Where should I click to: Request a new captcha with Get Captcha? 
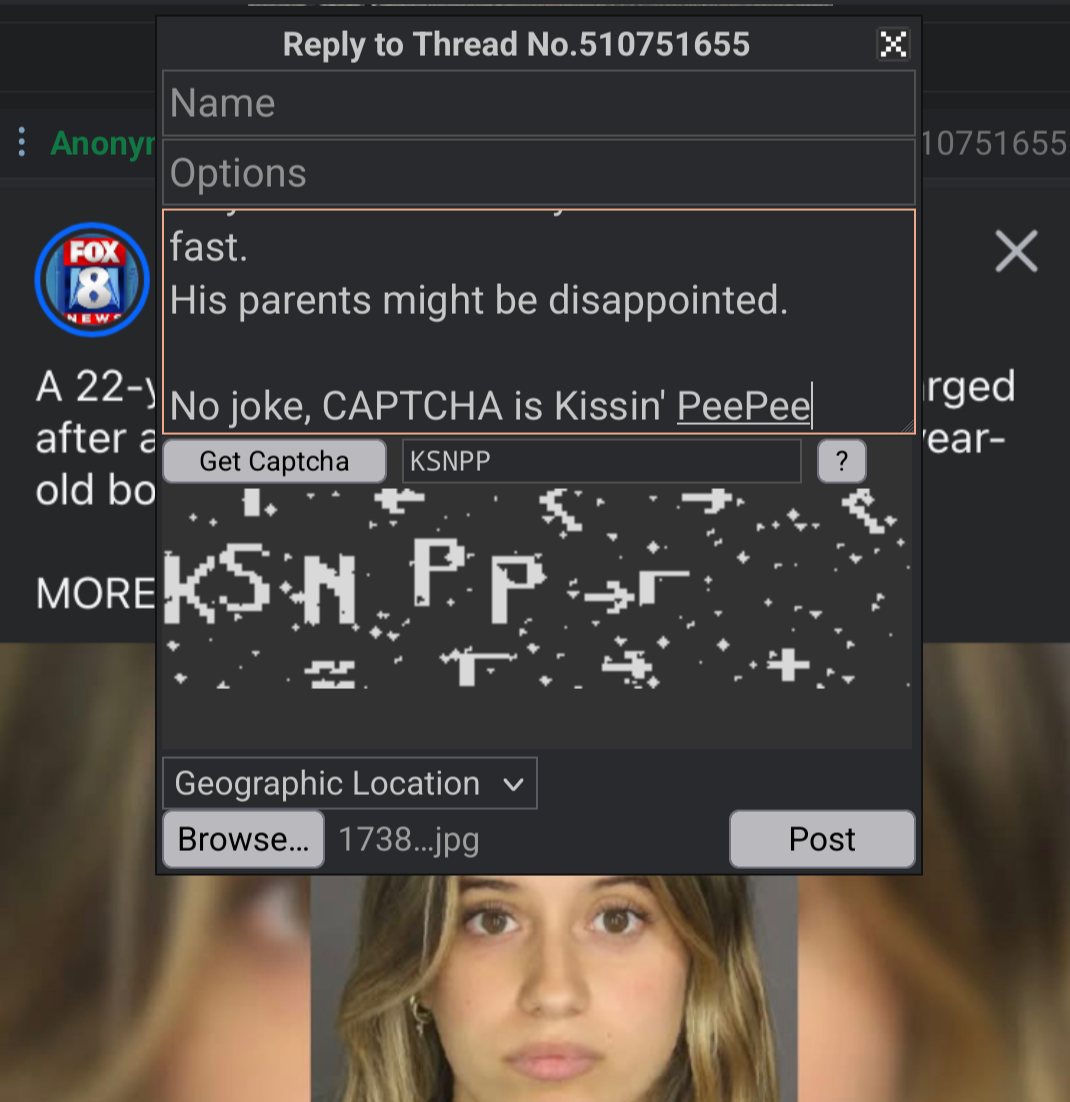pos(274,461)
